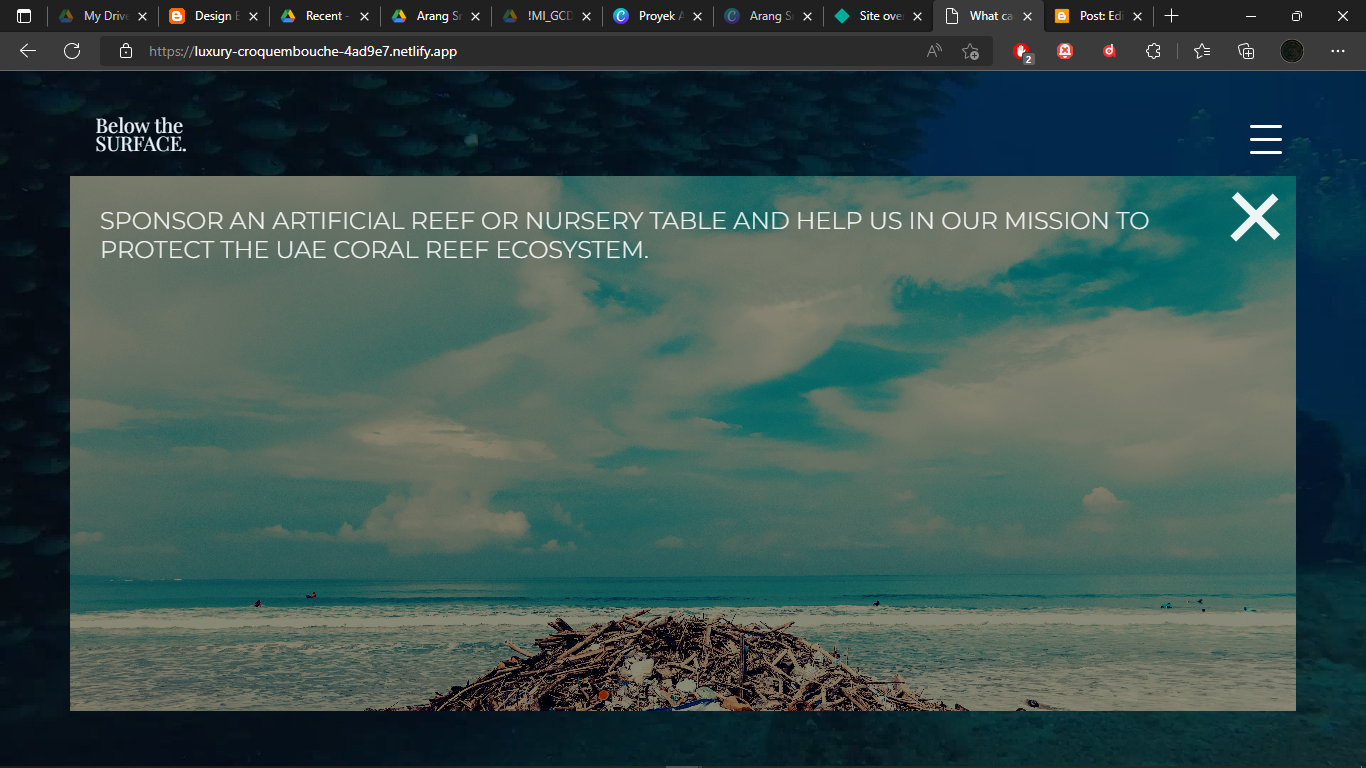The image size is (1366, 768).
Task: Activate the Read aloud icon
Action: (x=934, y=51)
